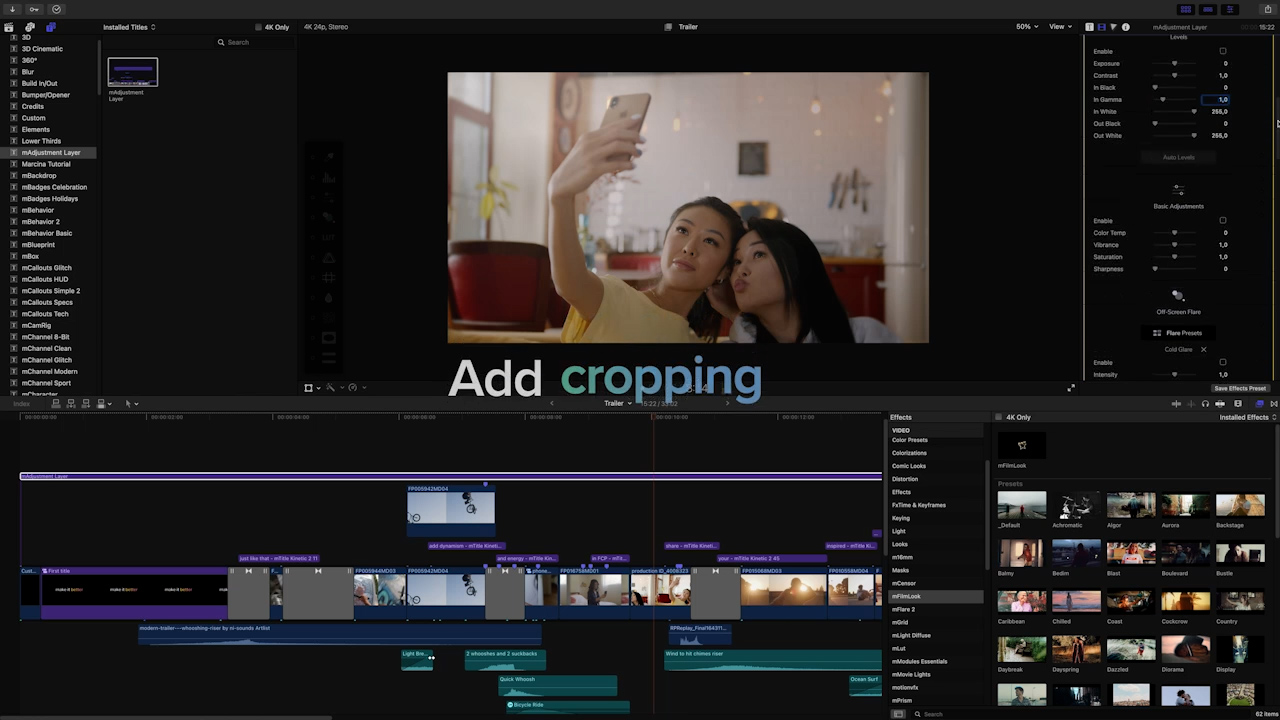Click the transform tool icon below viewer
1280x720 pixels.
coord(309,388)
